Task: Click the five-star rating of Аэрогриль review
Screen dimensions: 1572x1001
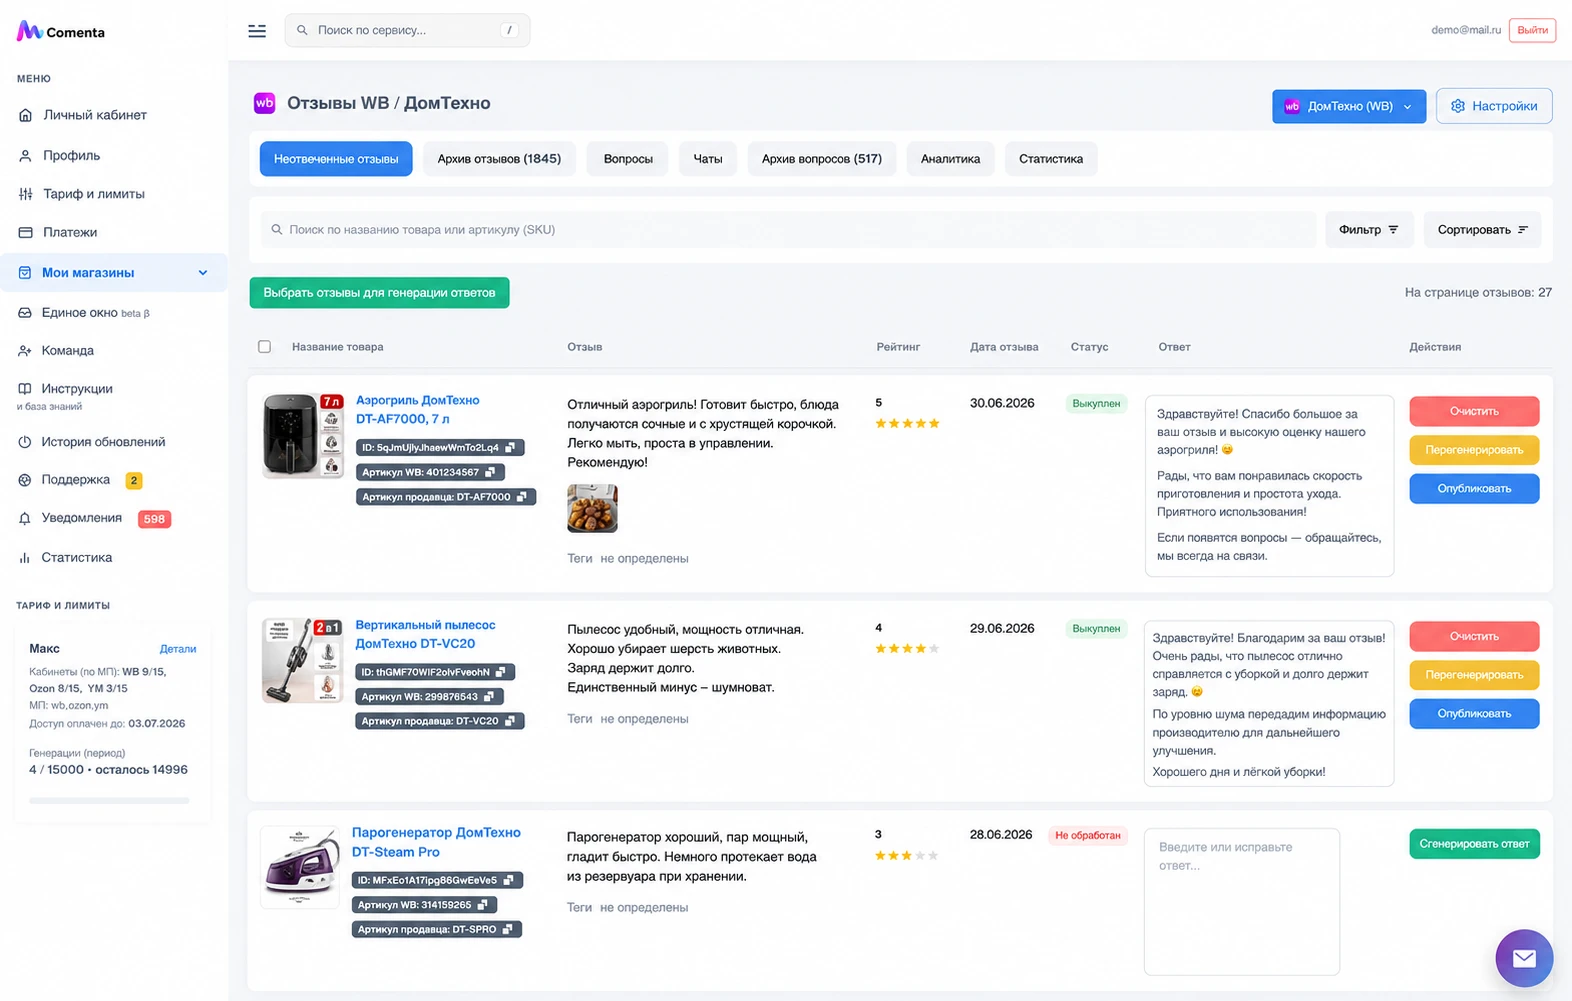Action: 907,424
